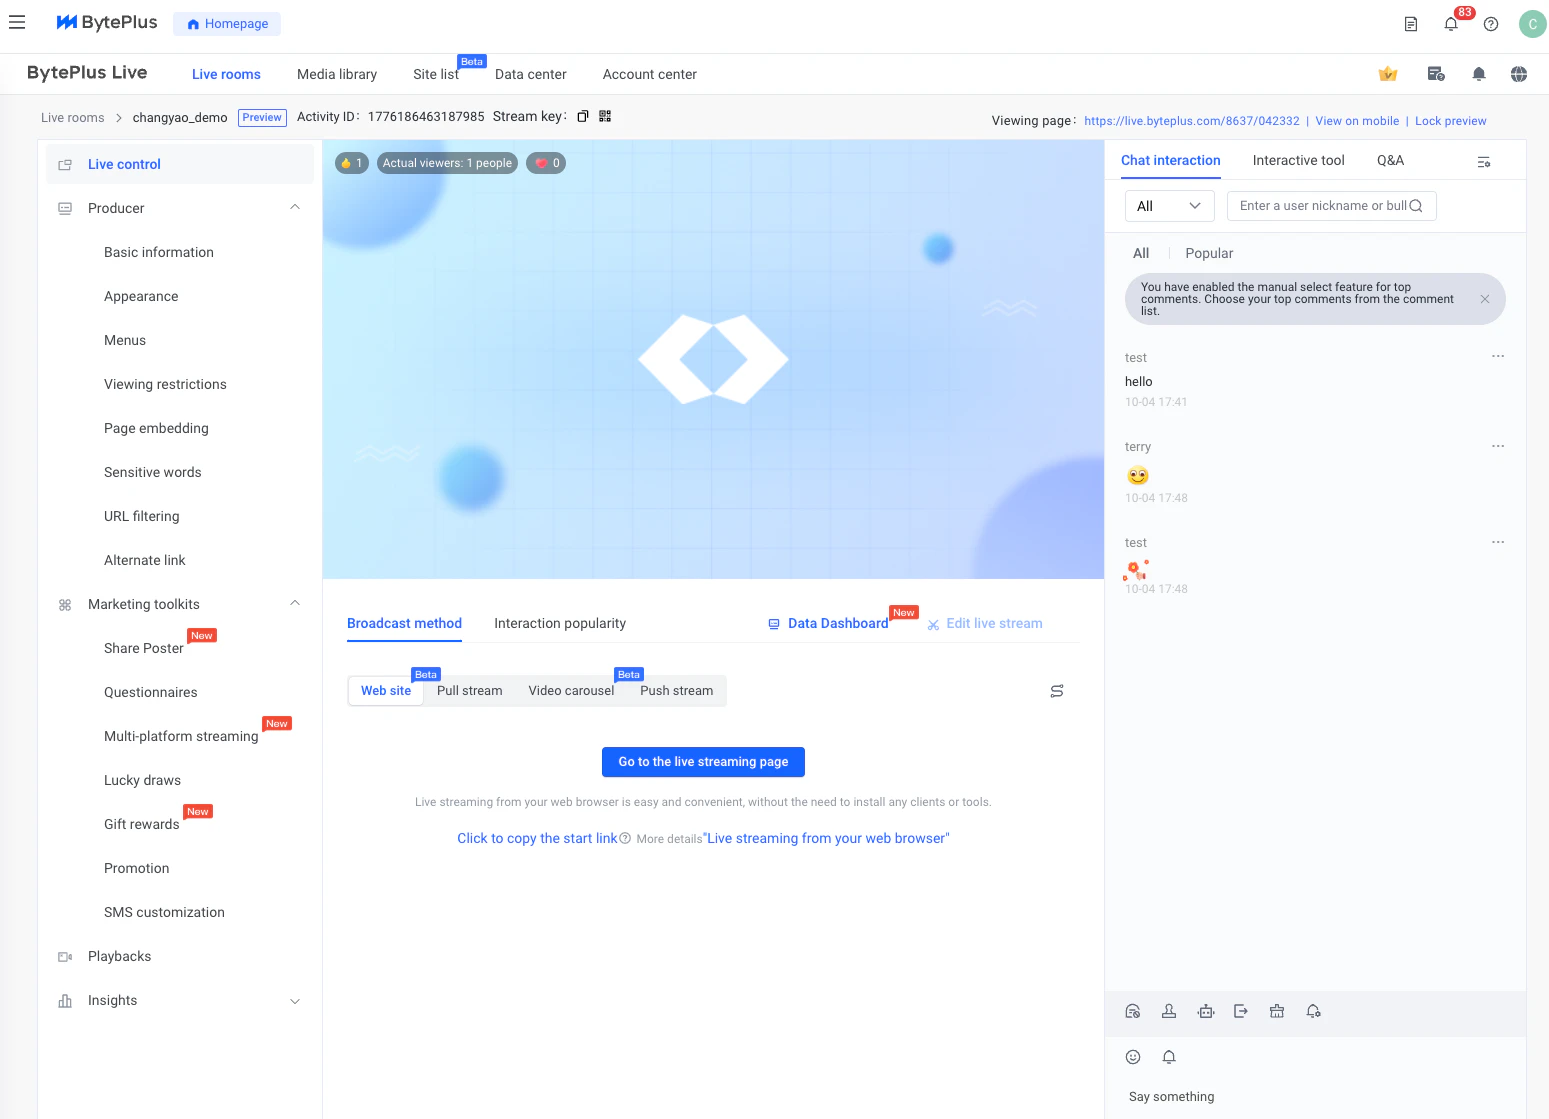The width and height of the screenshot is (1549, 1119).
Task: Click the bell icon above the chat input
Action: point(1169,1057)
